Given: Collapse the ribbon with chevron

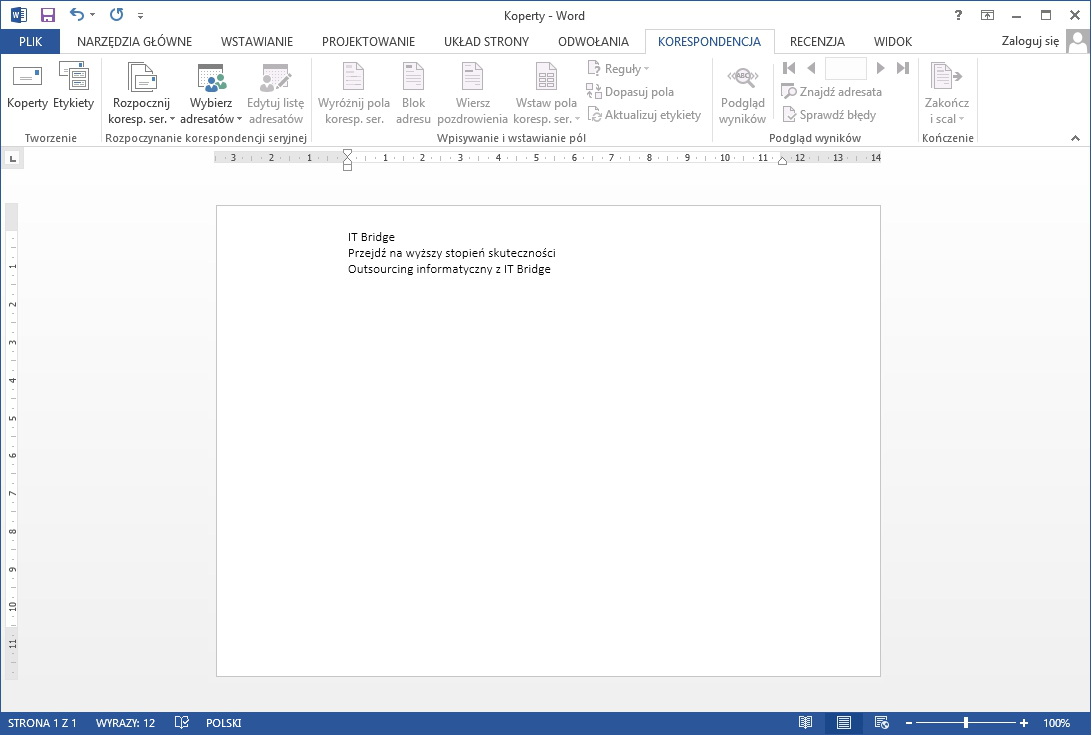Looking at the screenshot, I should tap(1075, 139).
